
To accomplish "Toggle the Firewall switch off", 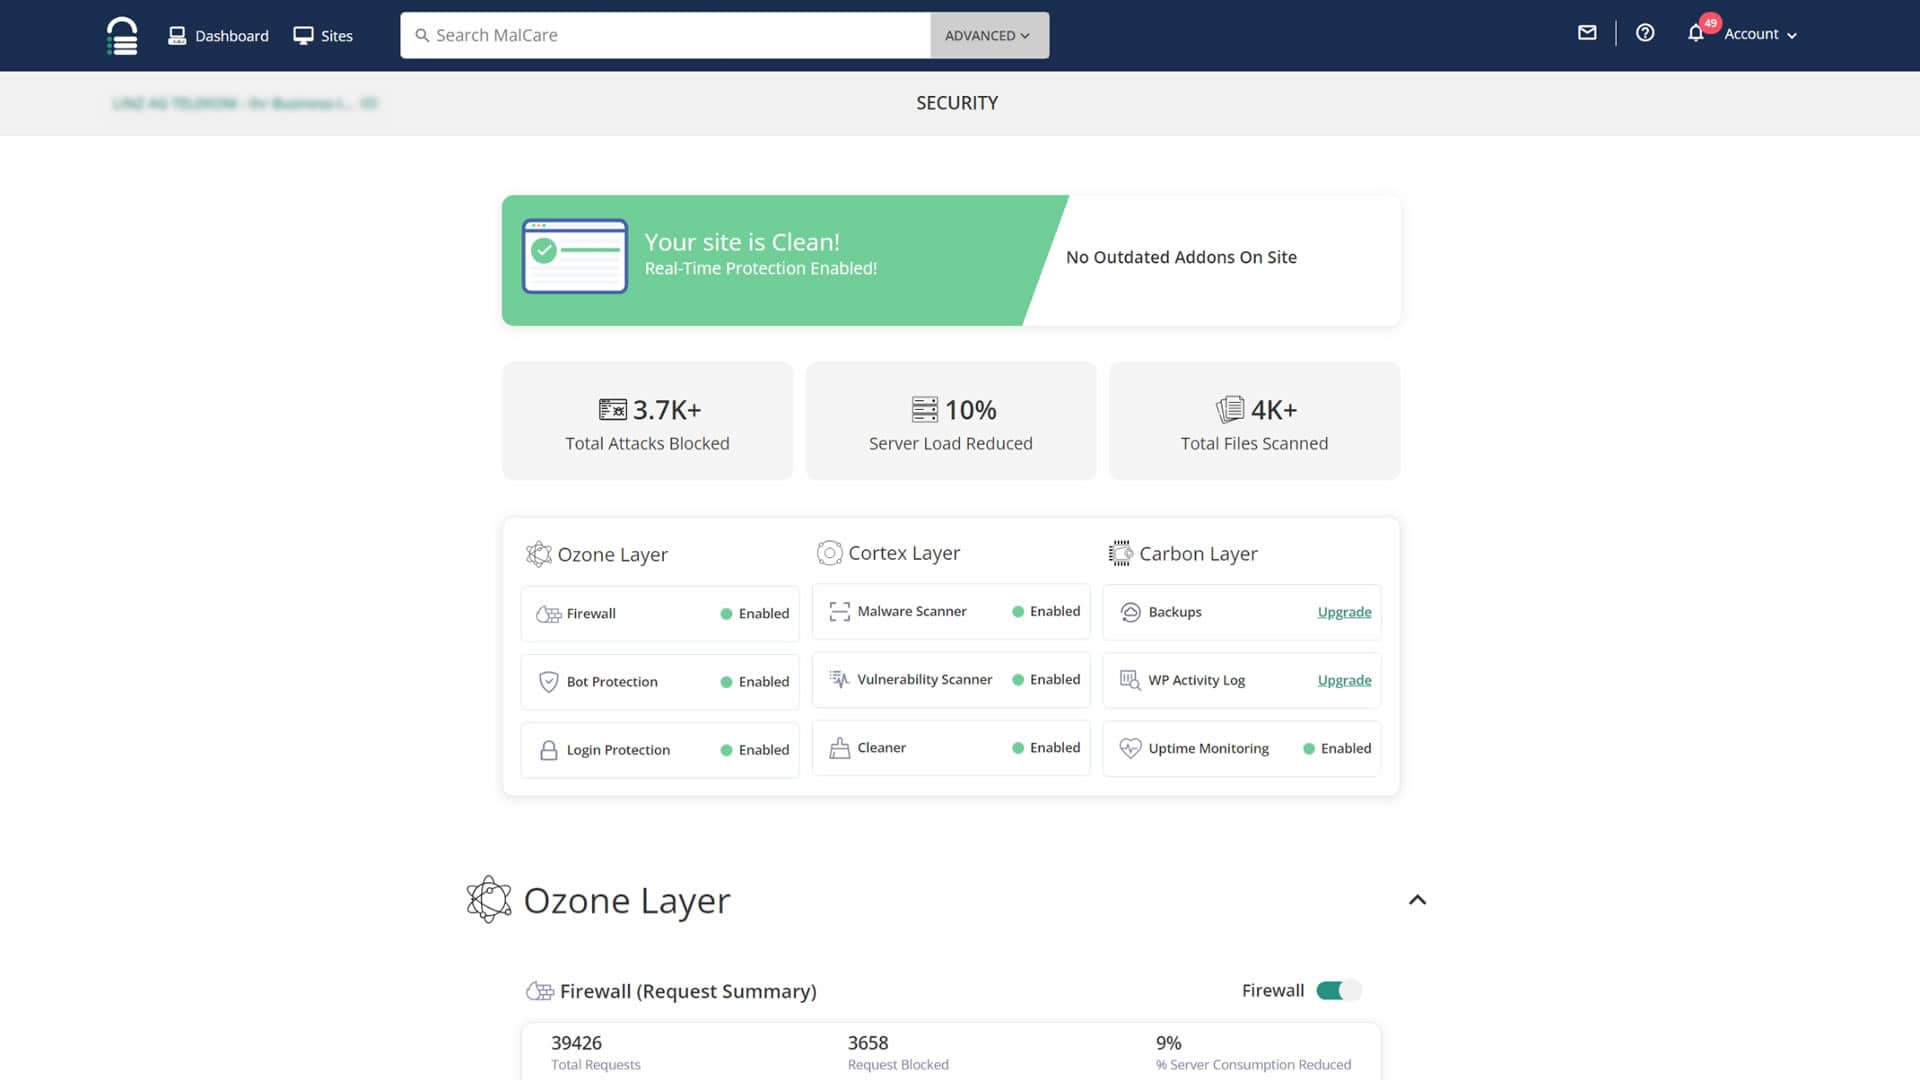I will coord(1339,990).
